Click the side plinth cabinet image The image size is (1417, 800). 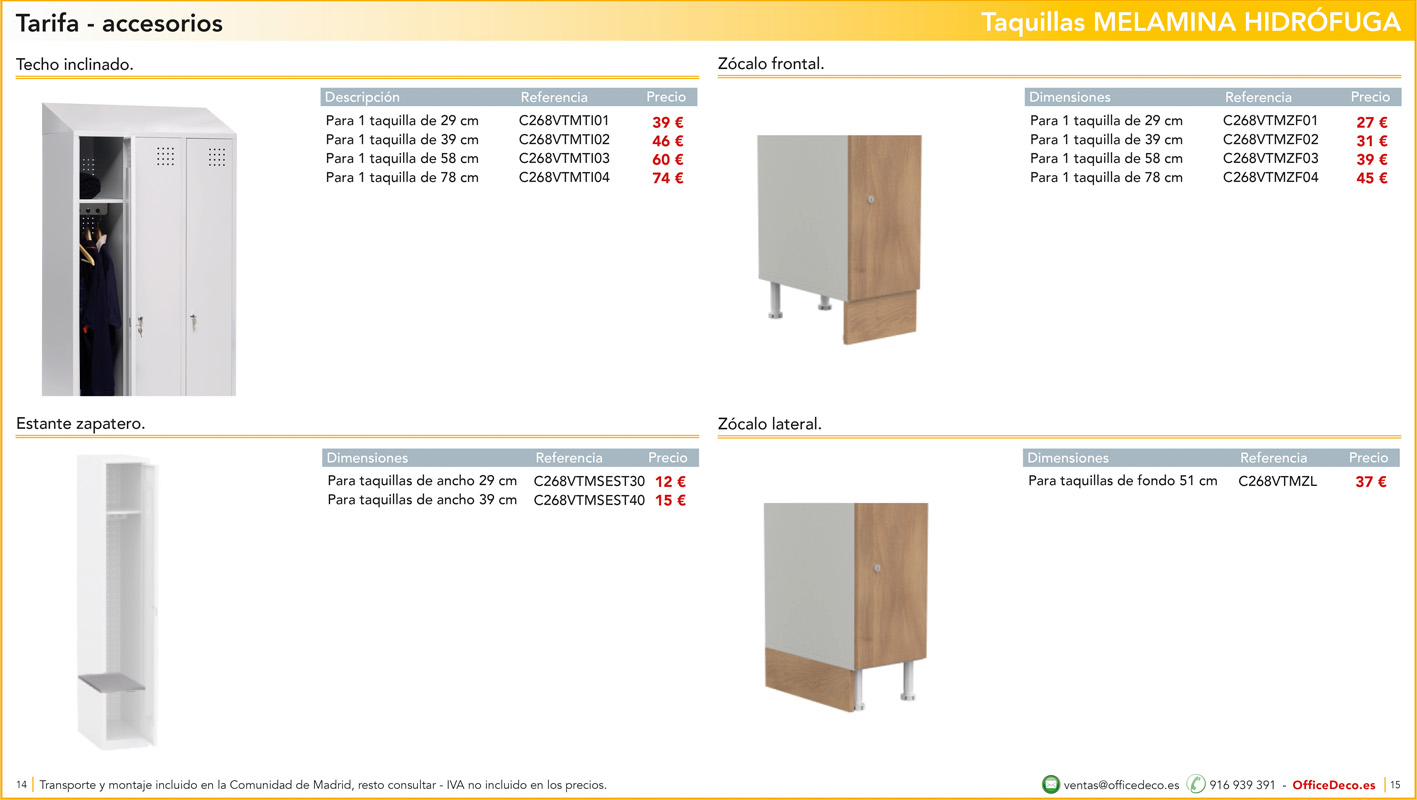click(x=845, y=606)
